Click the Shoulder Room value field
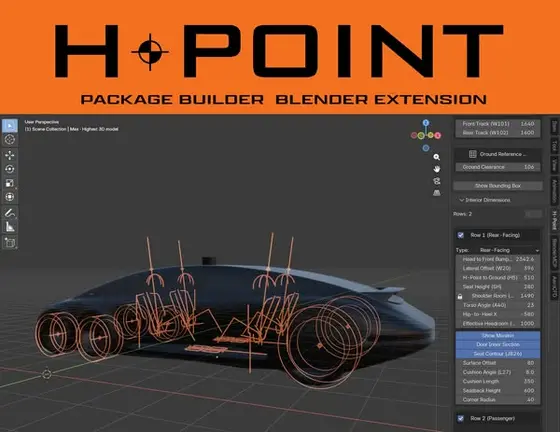The height and width of the screenshot is (432, 560). pos(502,296)
